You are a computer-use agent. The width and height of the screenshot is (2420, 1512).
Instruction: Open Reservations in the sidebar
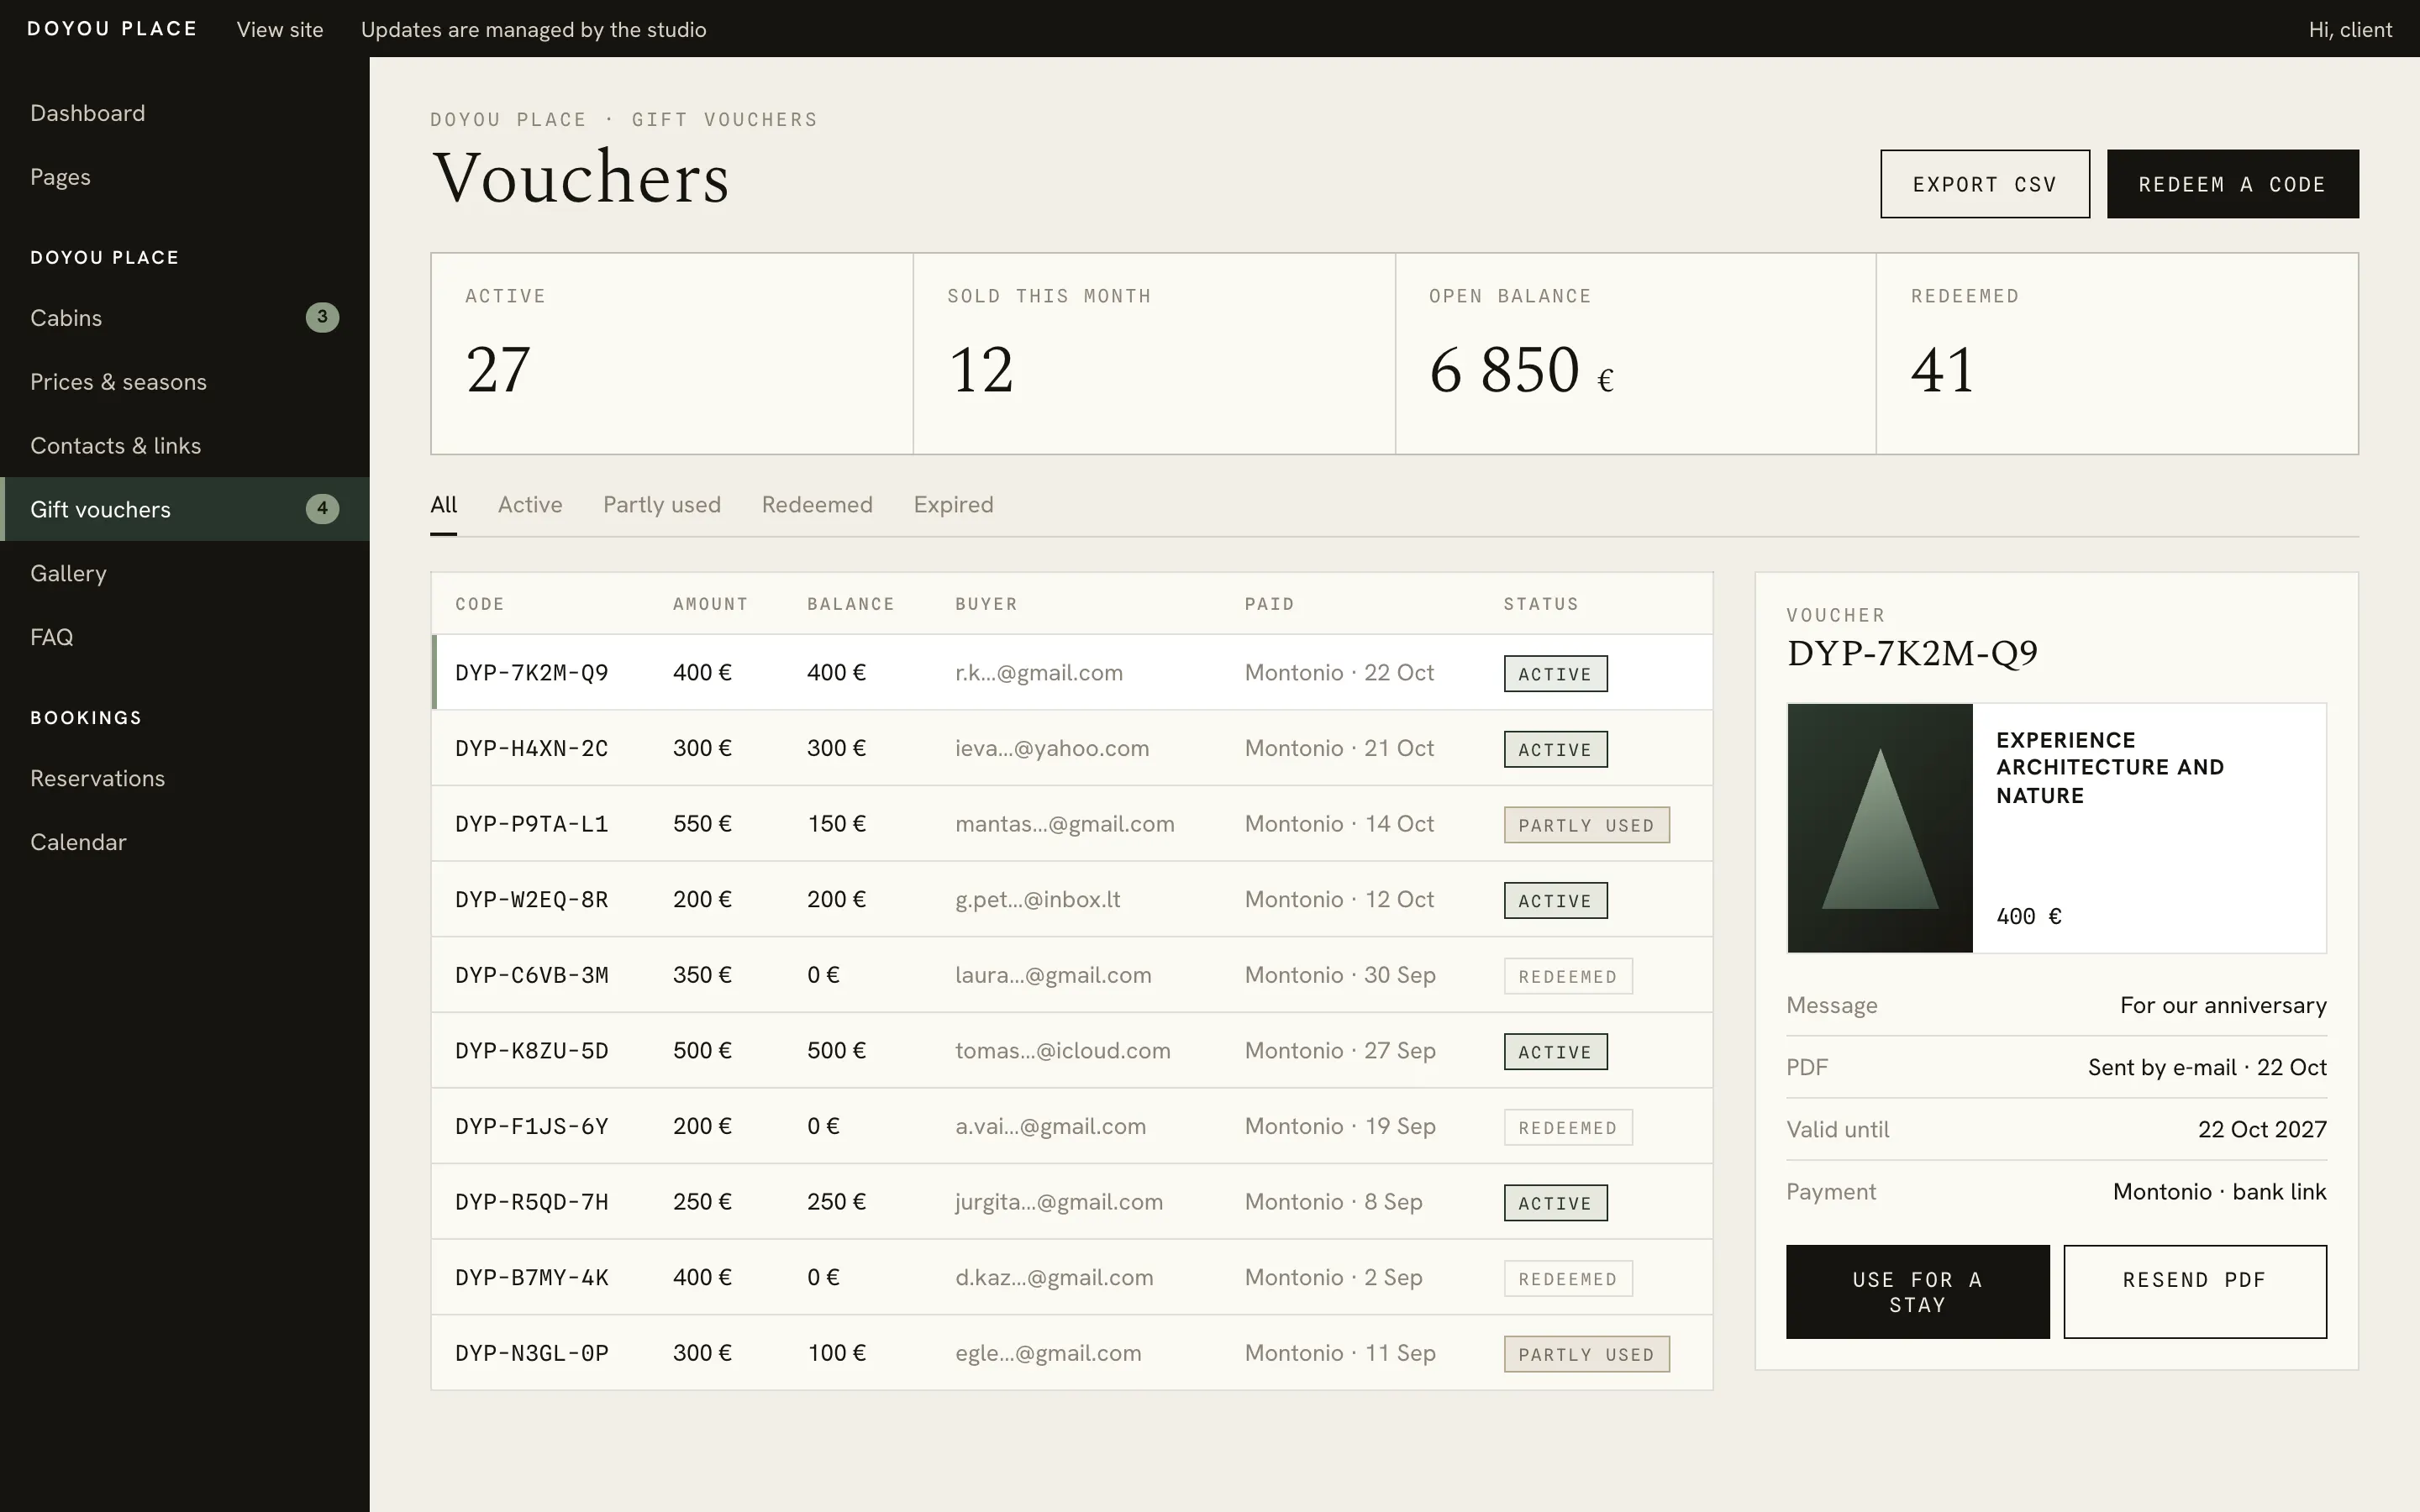[x=97, y=778]
